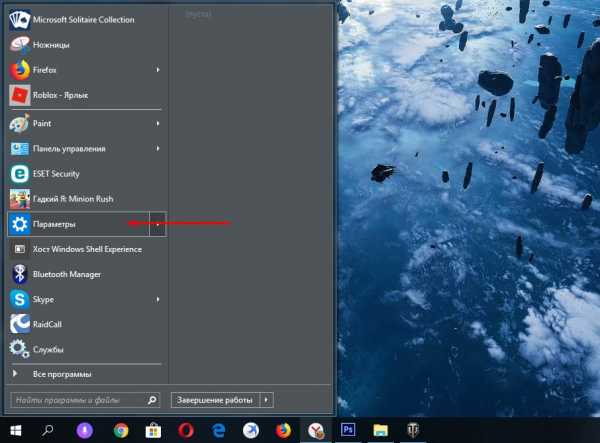
Task: Open the Панель управления icon
Action: [20, 148]
